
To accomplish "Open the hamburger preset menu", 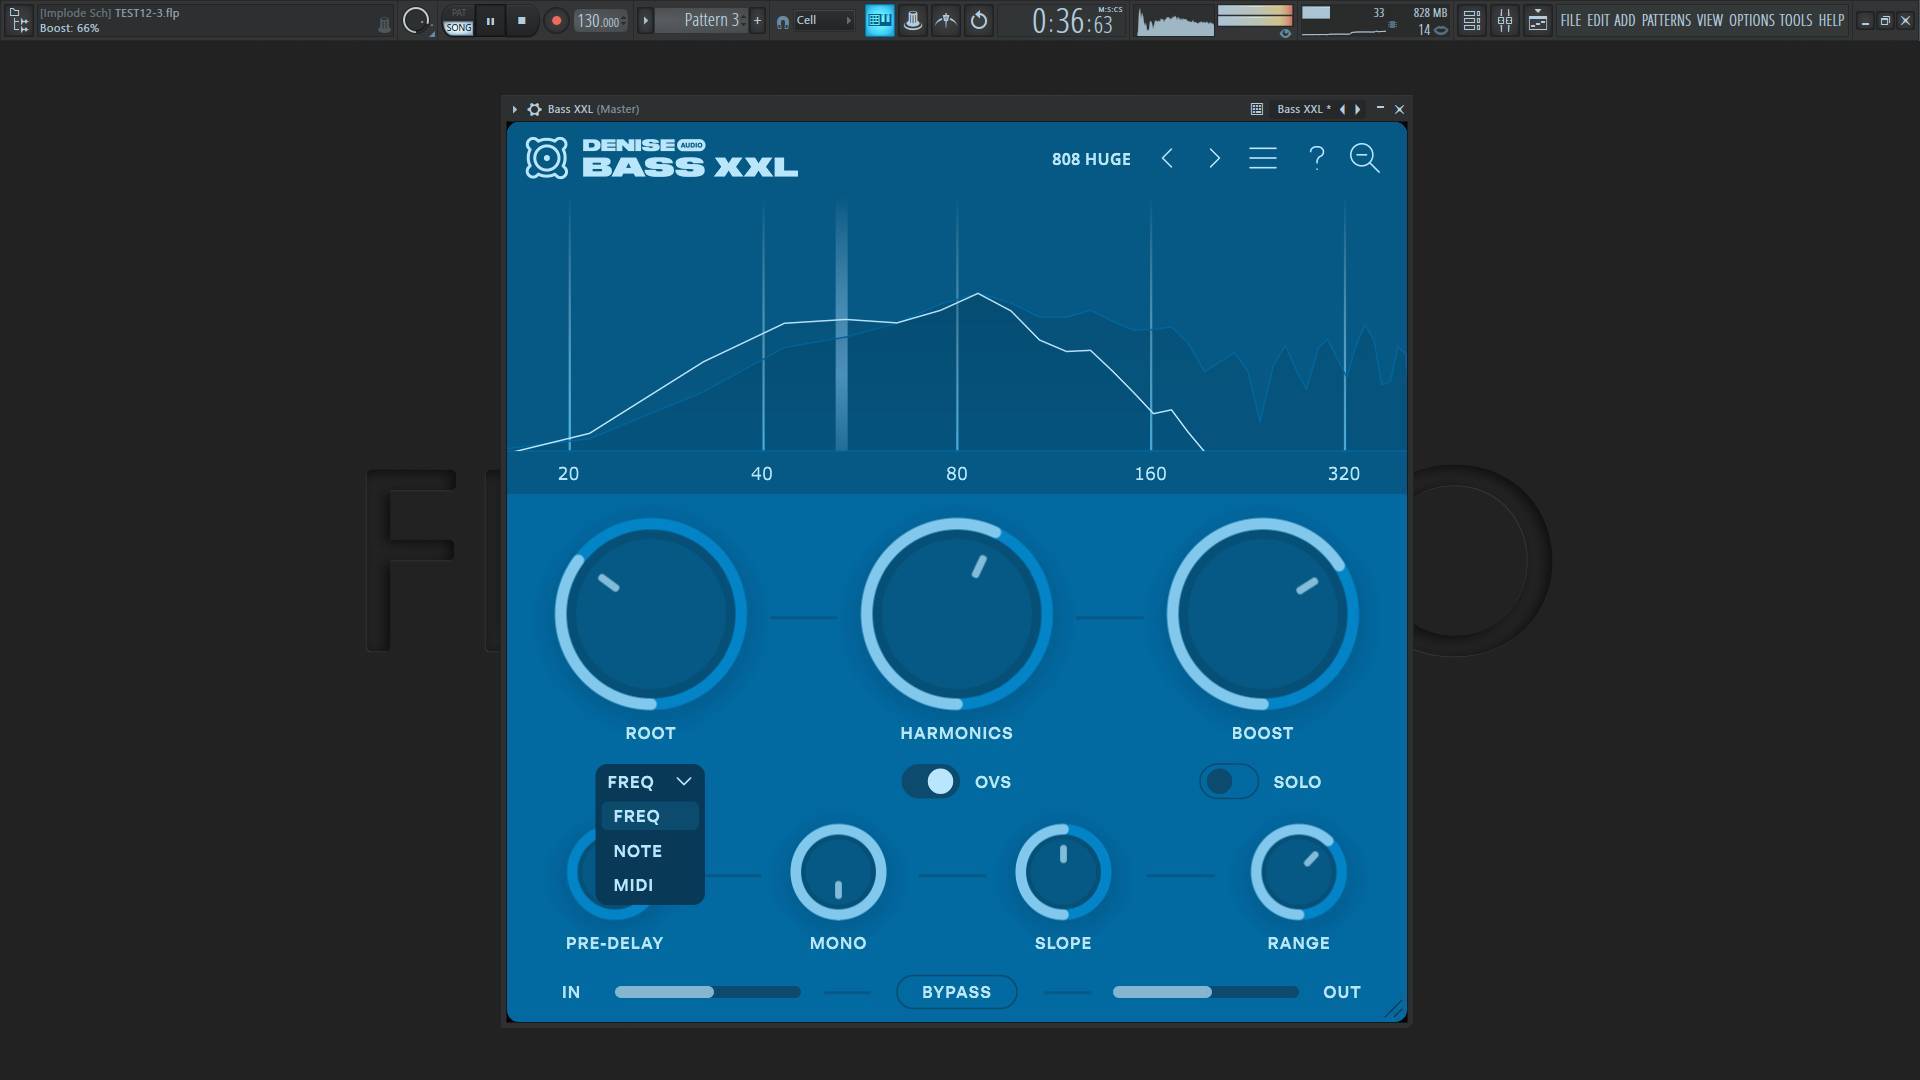I will (x=1263, y=158).
